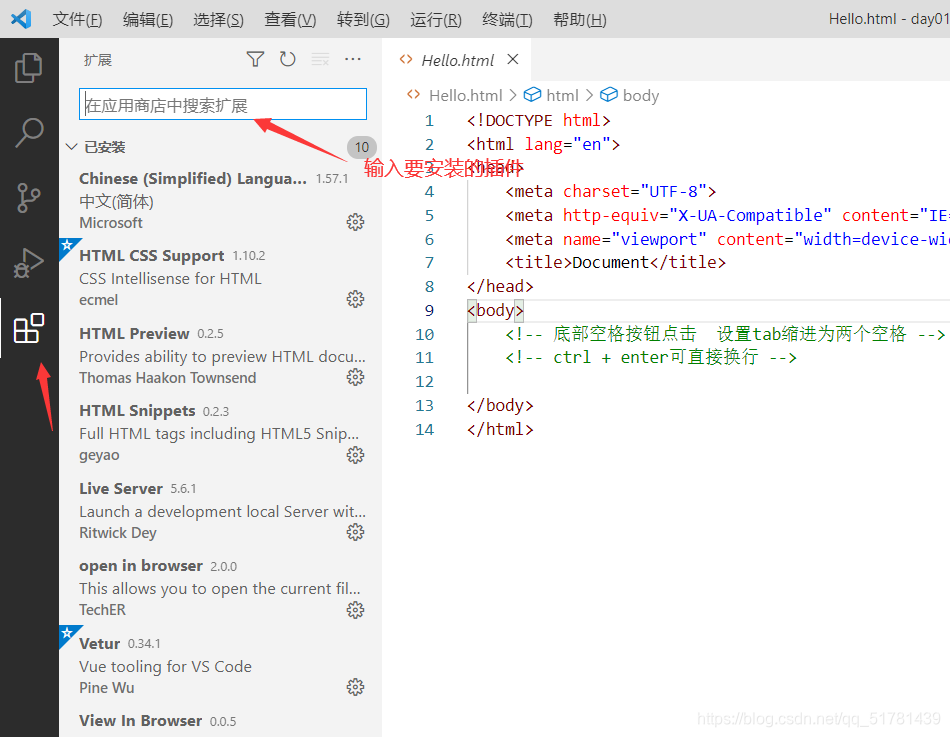The width and height of the screenshot is (950, 737).
Task: Place cursor on <!DOCTYPE html> line
Action: coord(538,121)
